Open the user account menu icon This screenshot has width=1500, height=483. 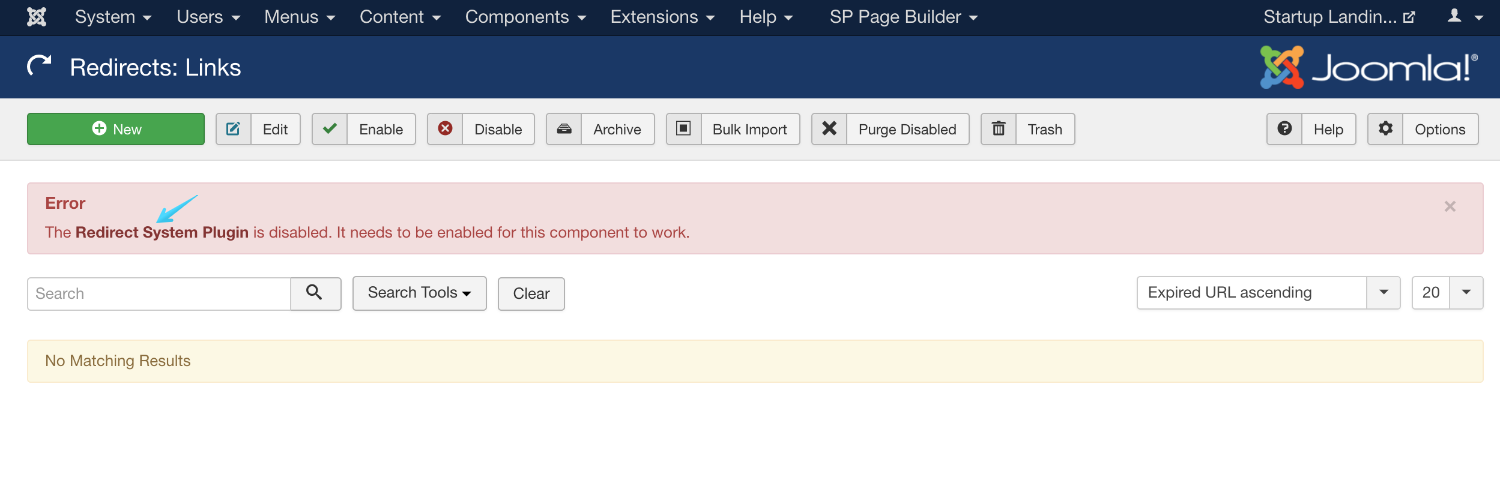1460,17
